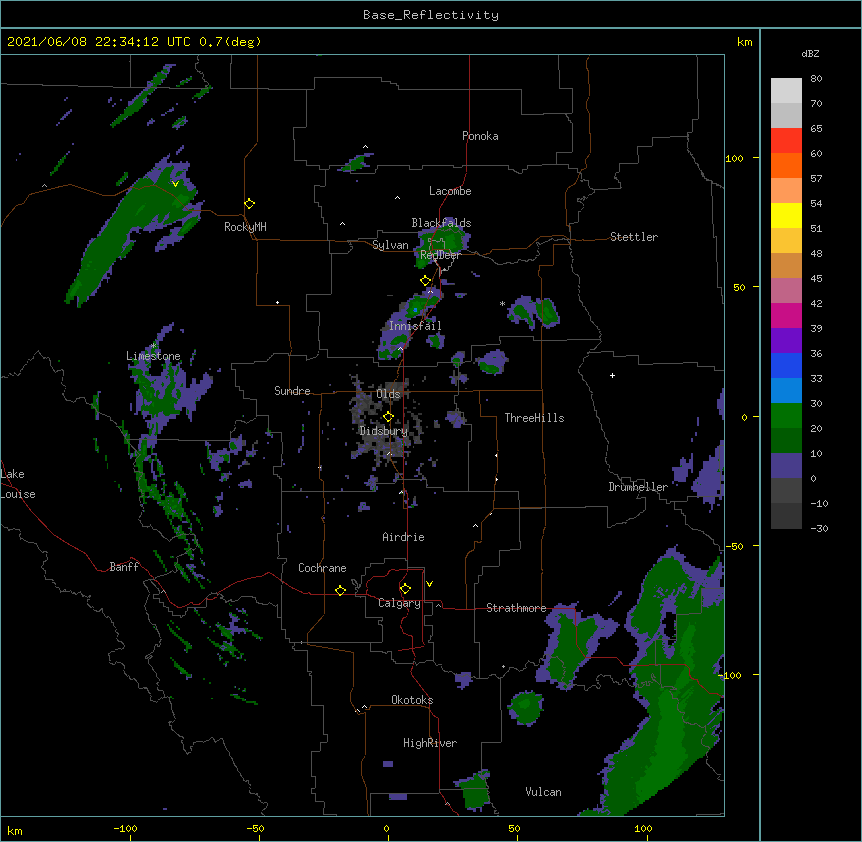862x842 pixels.
Task: Select the bright green 30-20 dBZ legend swatch
Action: click(786, 416)
